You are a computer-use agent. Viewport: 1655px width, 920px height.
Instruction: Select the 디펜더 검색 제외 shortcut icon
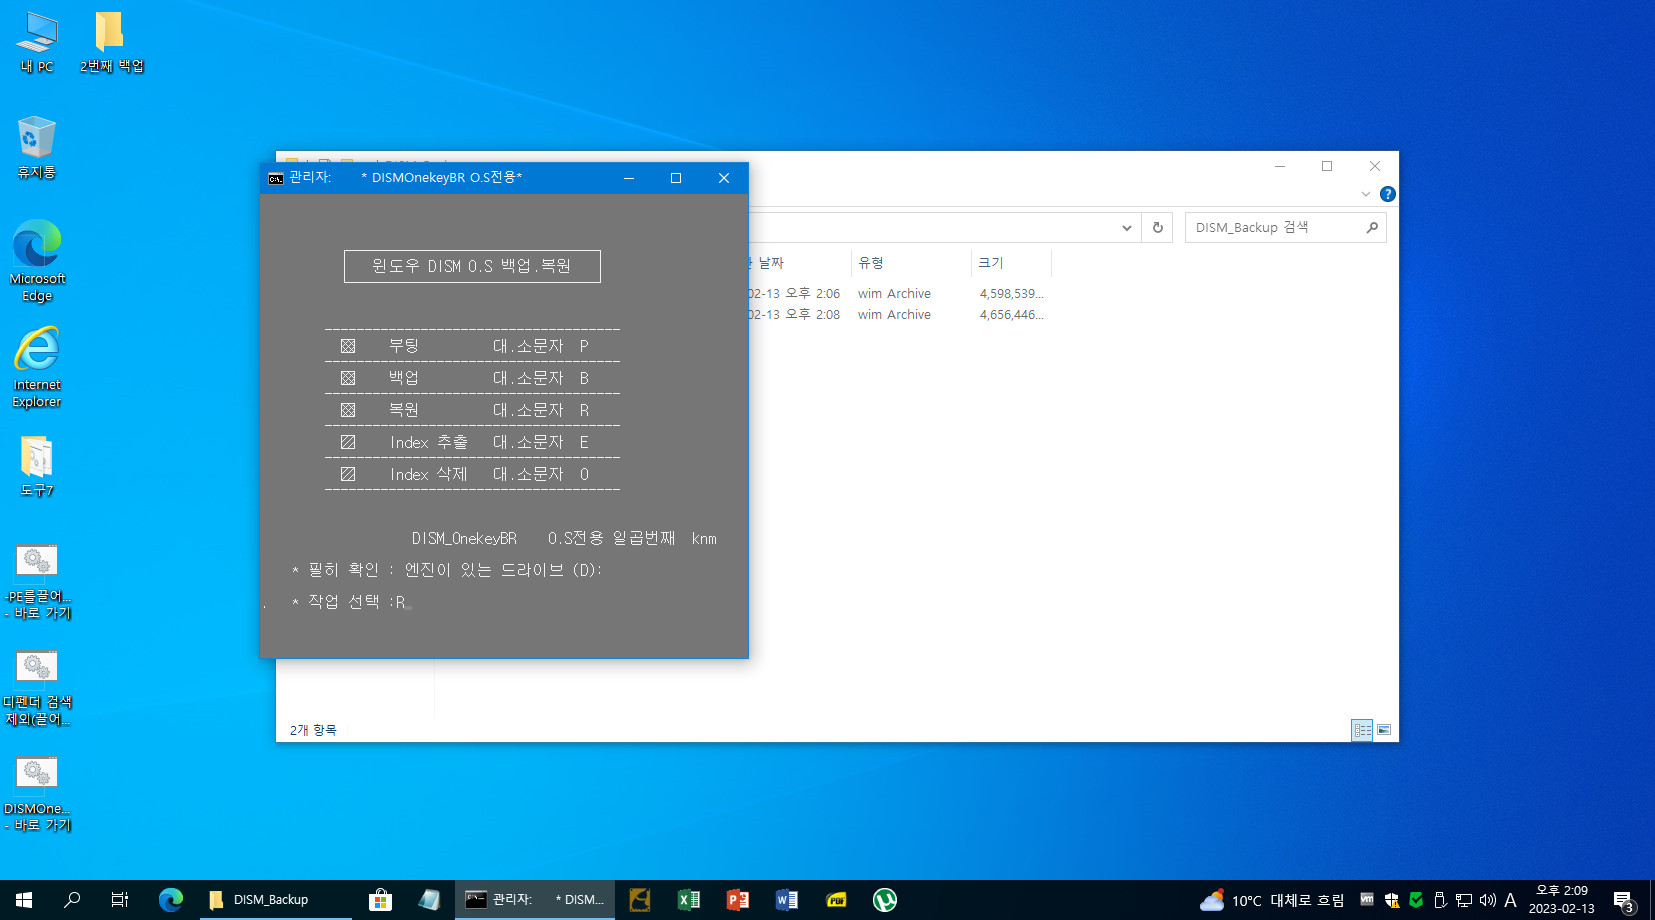point(37,688)
